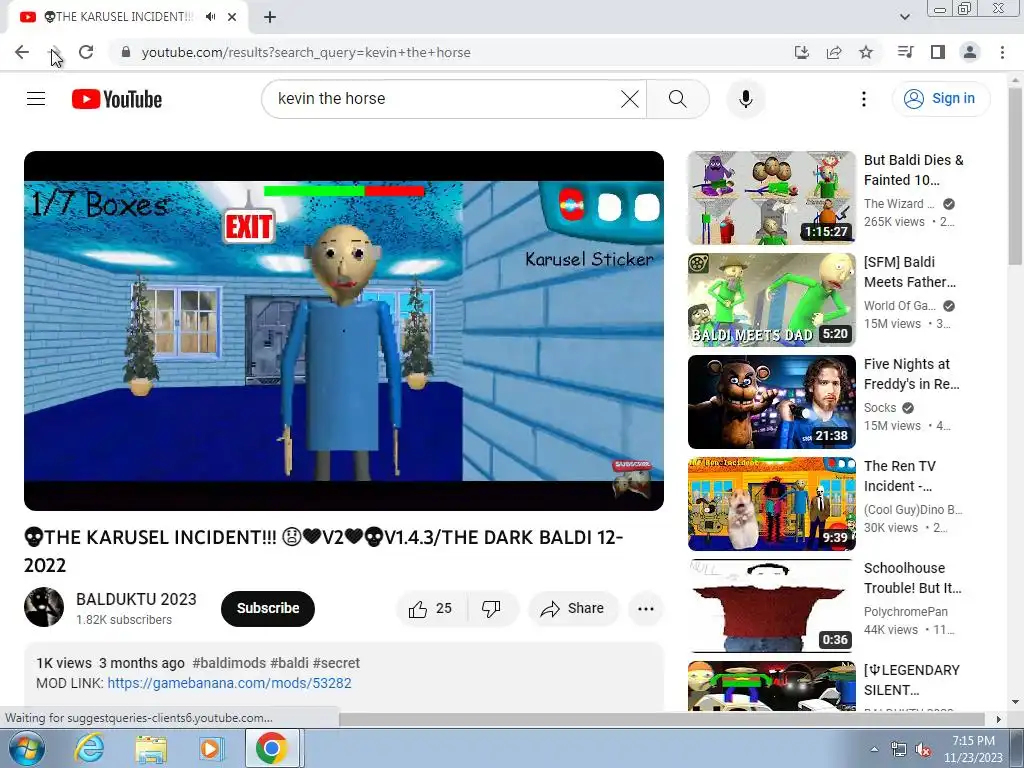Expand the tab search chevron
Image resolution: width=1024 pixels, height=768 pixels.
pyautogui.click(x=904, y=17)
